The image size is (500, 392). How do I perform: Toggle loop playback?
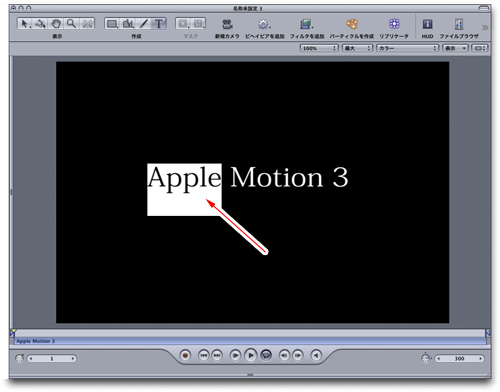[x=266, y=355]
